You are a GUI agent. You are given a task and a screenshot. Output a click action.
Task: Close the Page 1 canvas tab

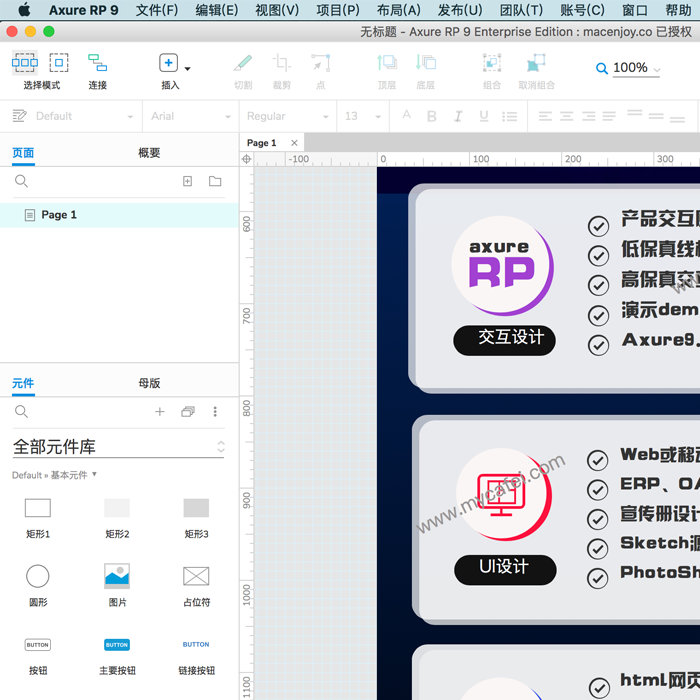(x=294, y=143)
